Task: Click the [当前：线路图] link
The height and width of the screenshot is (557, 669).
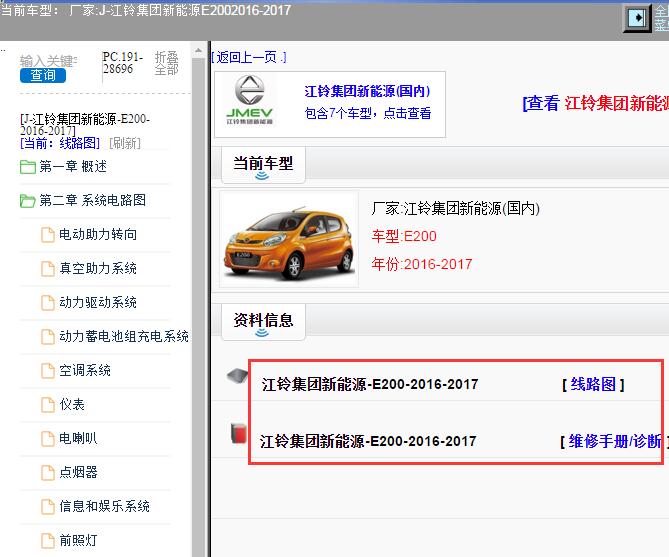Action: 60,143
